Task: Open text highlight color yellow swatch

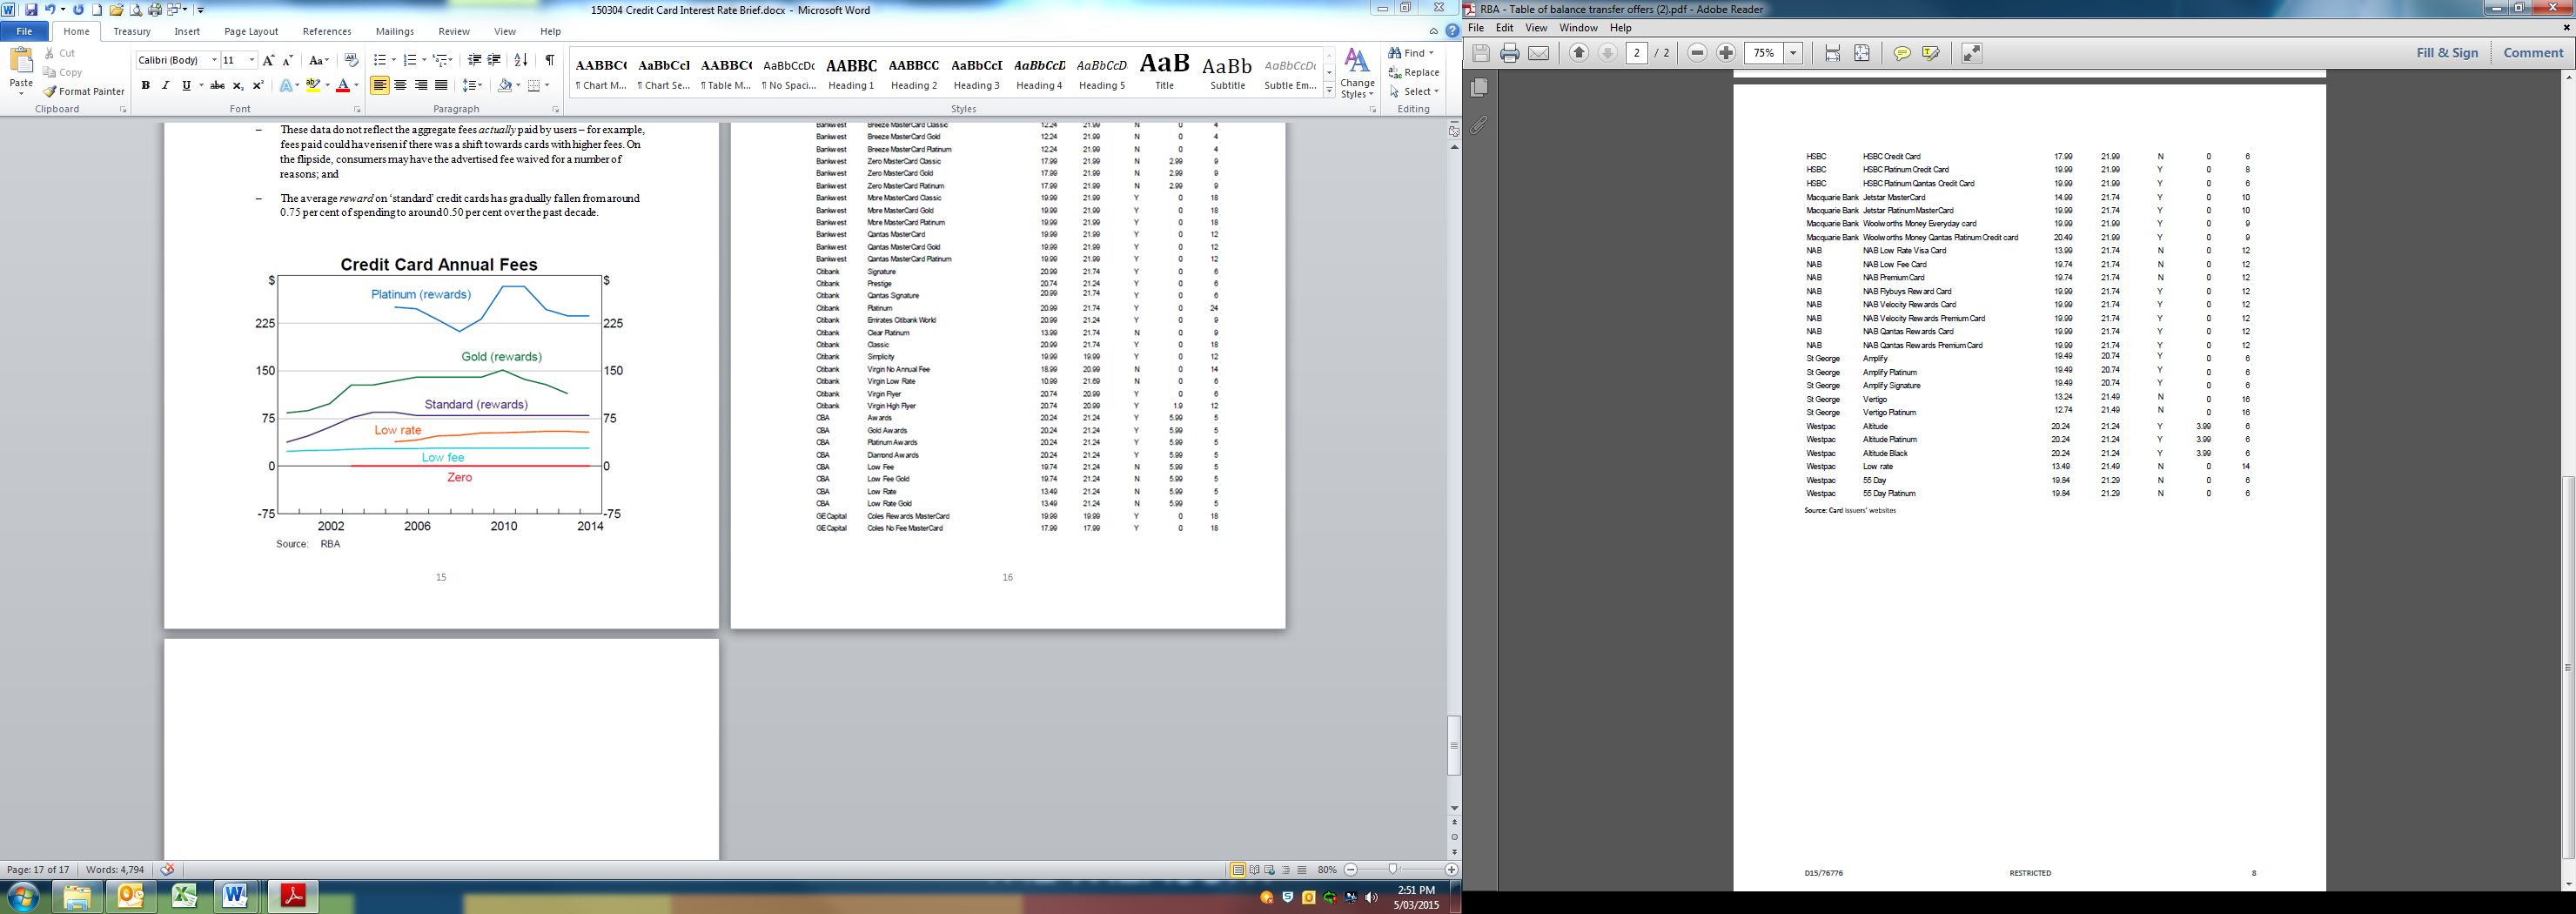Action: click(312, 86)
